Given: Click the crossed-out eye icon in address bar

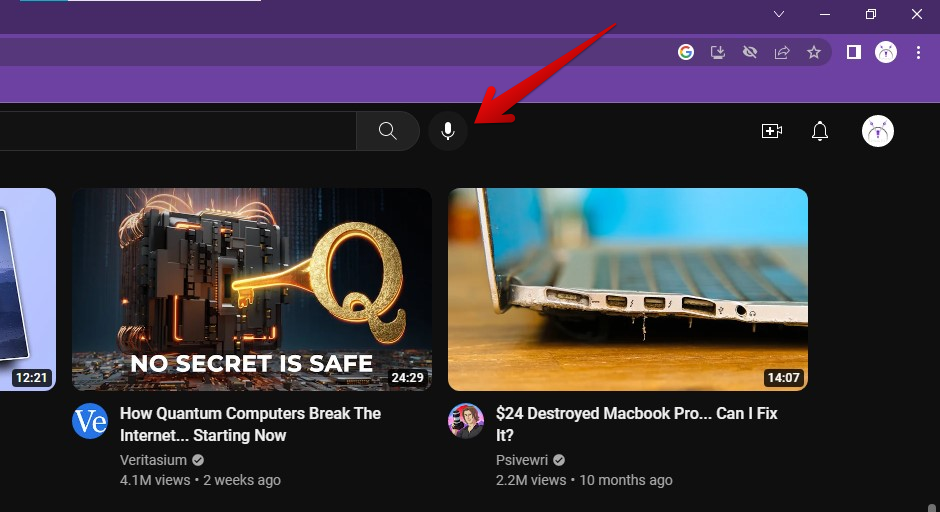Looking at the screenshot, I should [x=749, y=52].
